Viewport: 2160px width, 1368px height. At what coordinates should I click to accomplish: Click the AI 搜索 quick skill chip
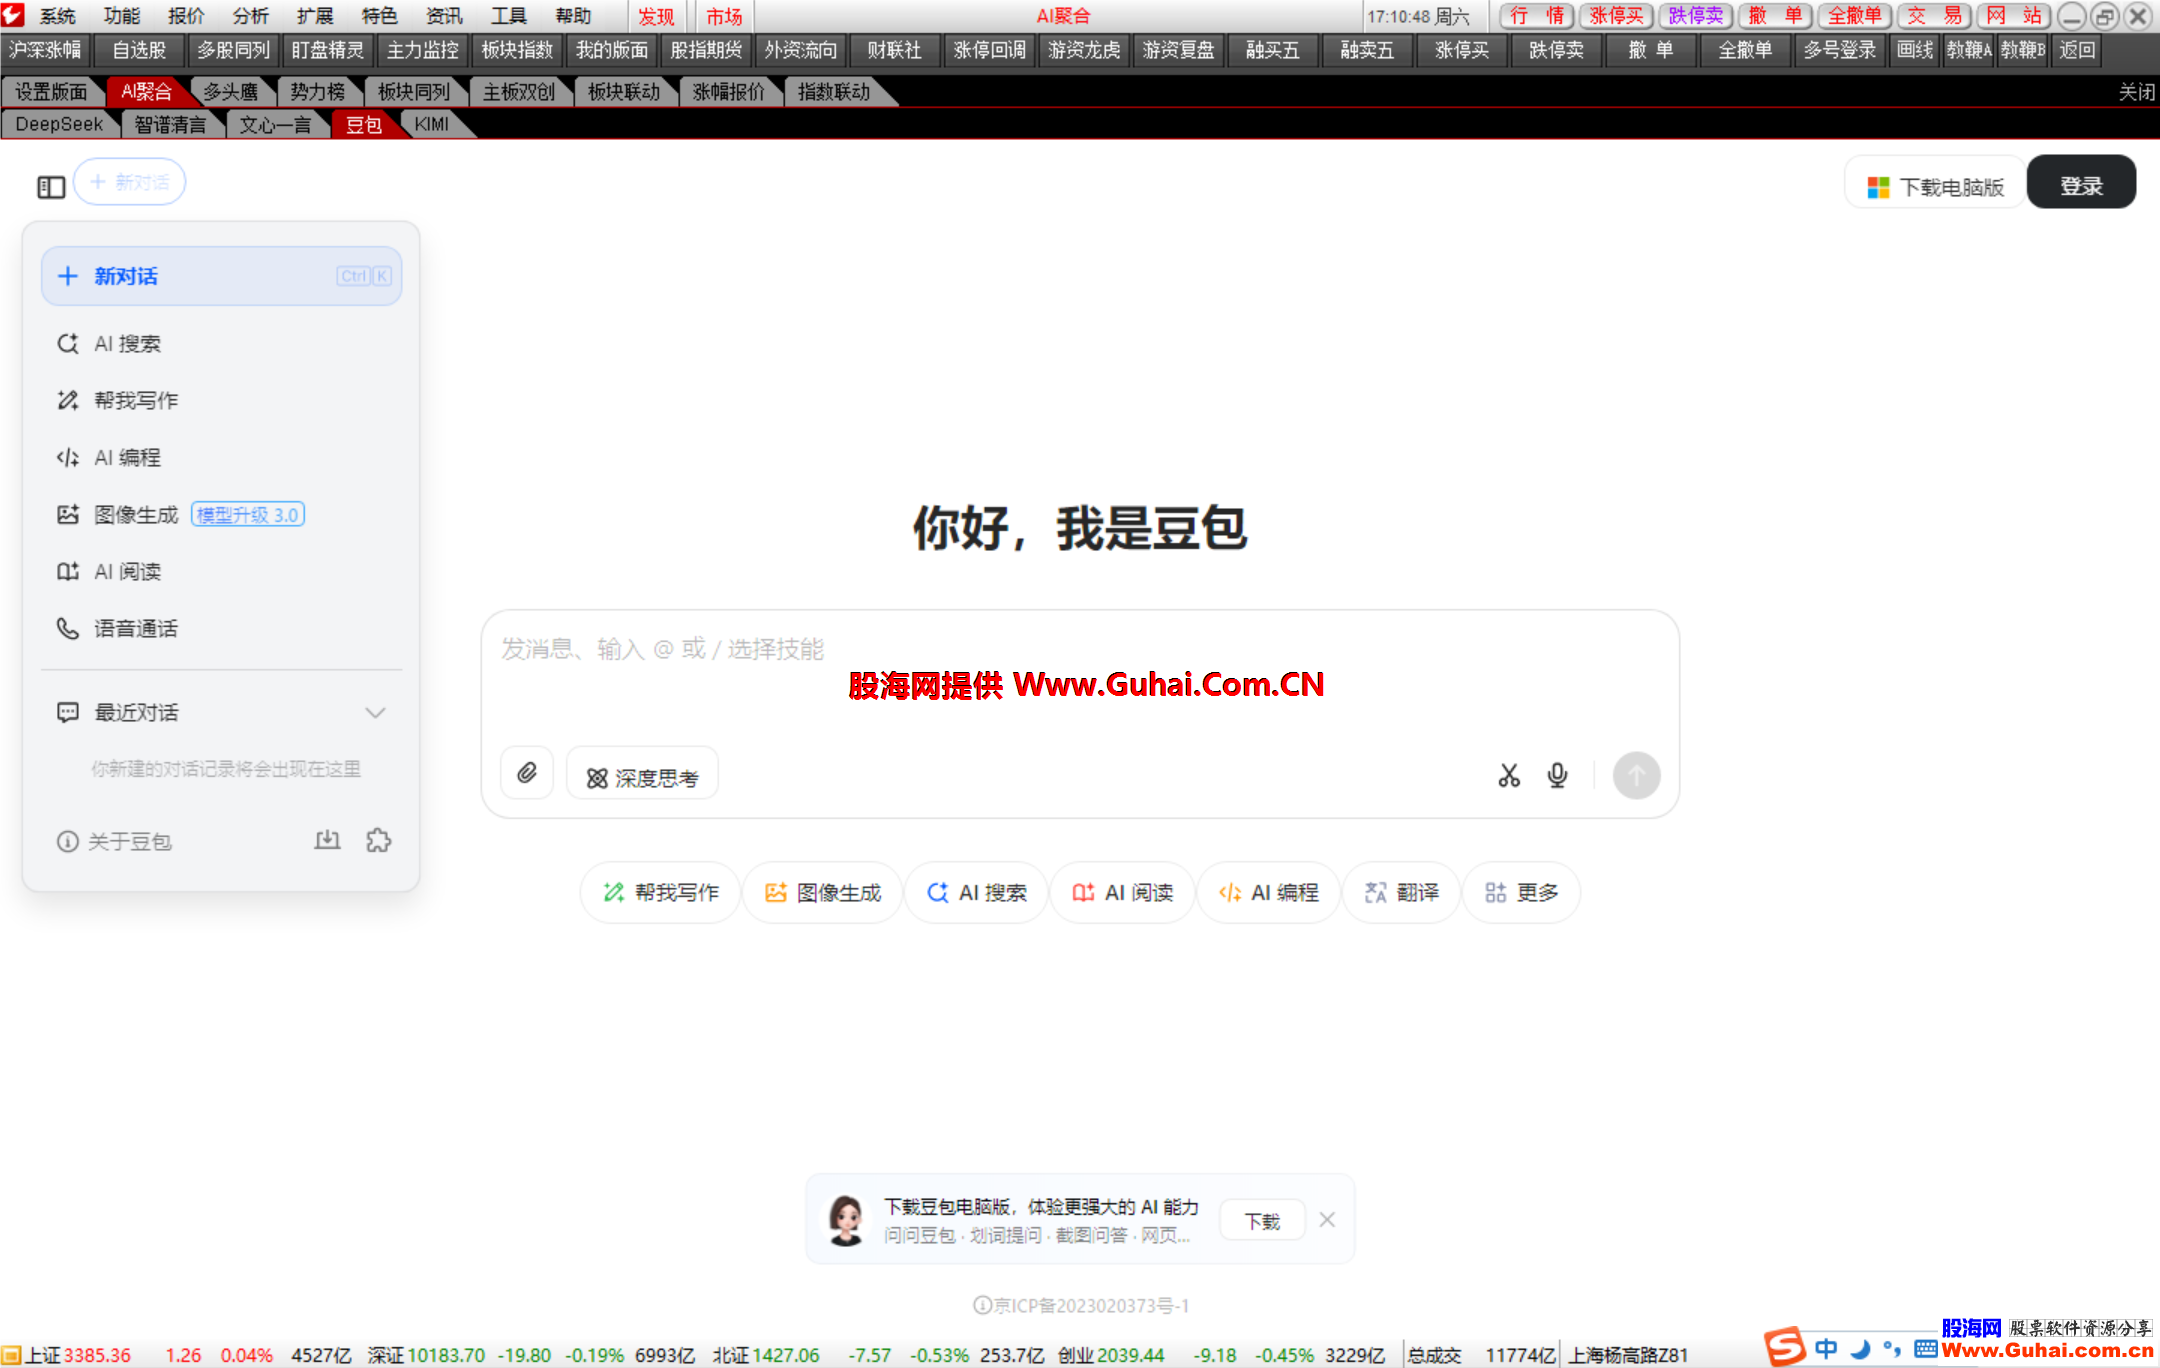[977, 892]
